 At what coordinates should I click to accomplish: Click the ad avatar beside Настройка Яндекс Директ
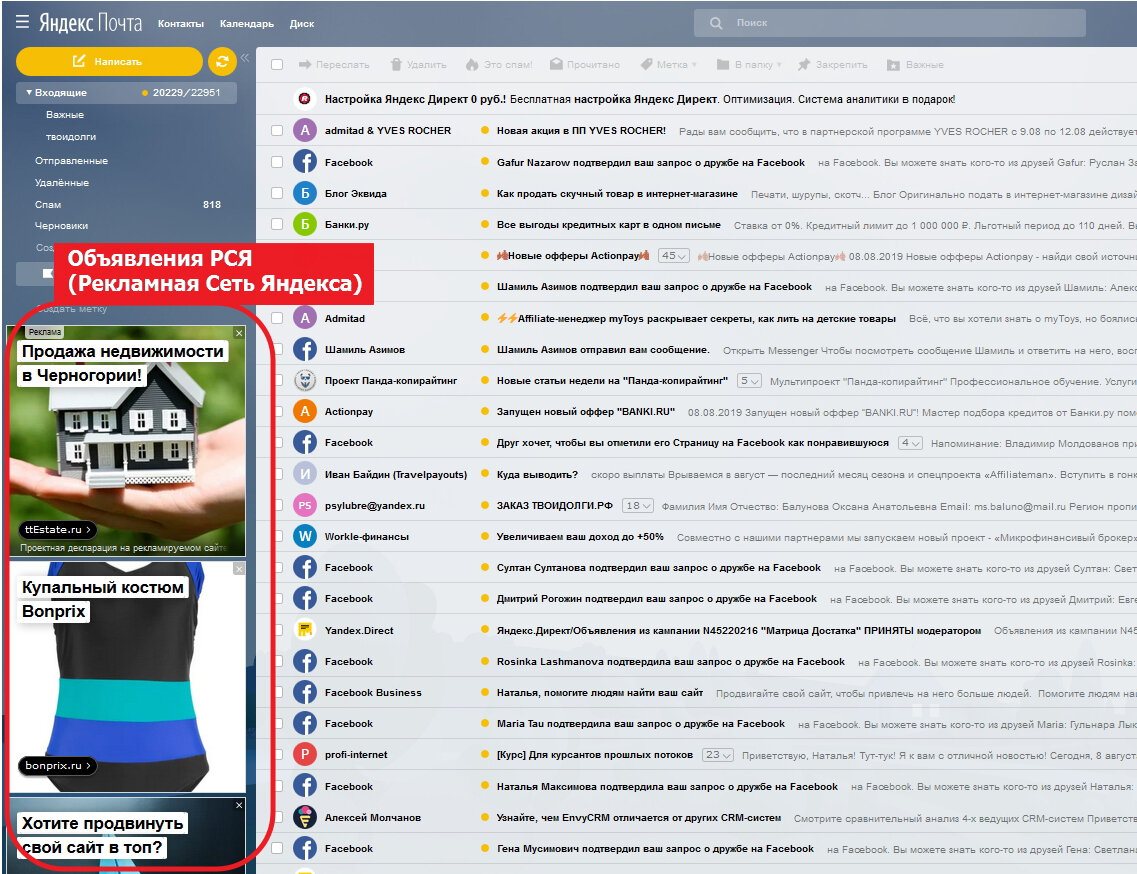tap(305, 99)
